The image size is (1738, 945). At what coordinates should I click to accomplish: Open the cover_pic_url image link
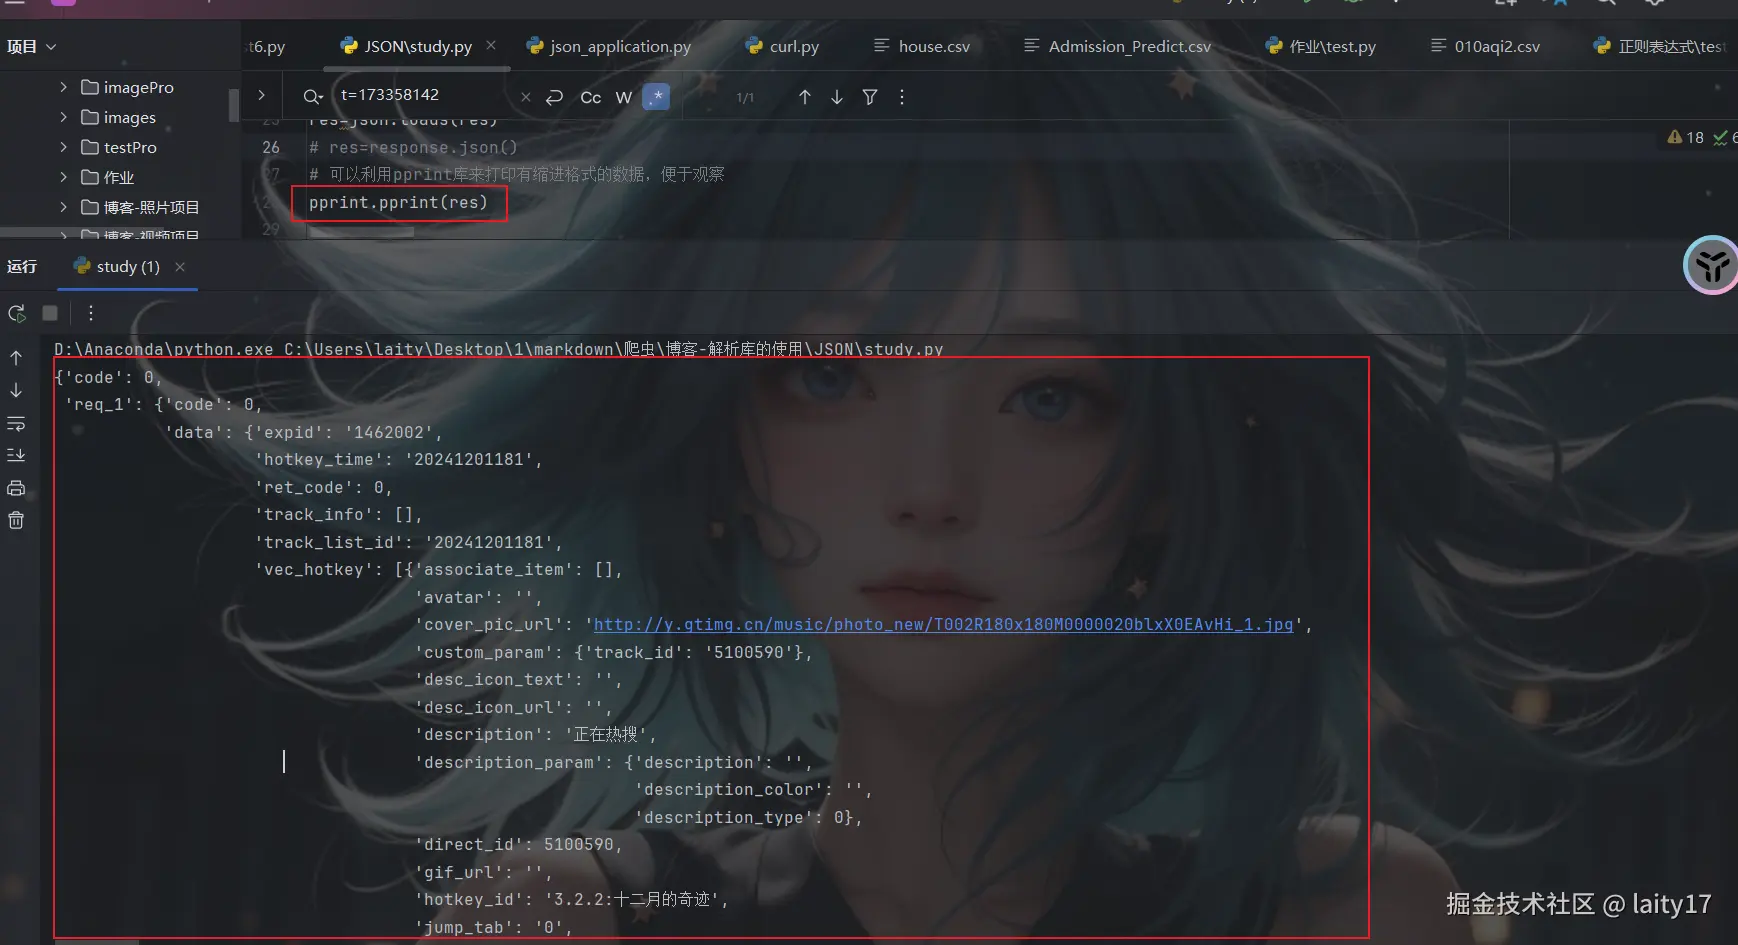click(x=943, y=625)
